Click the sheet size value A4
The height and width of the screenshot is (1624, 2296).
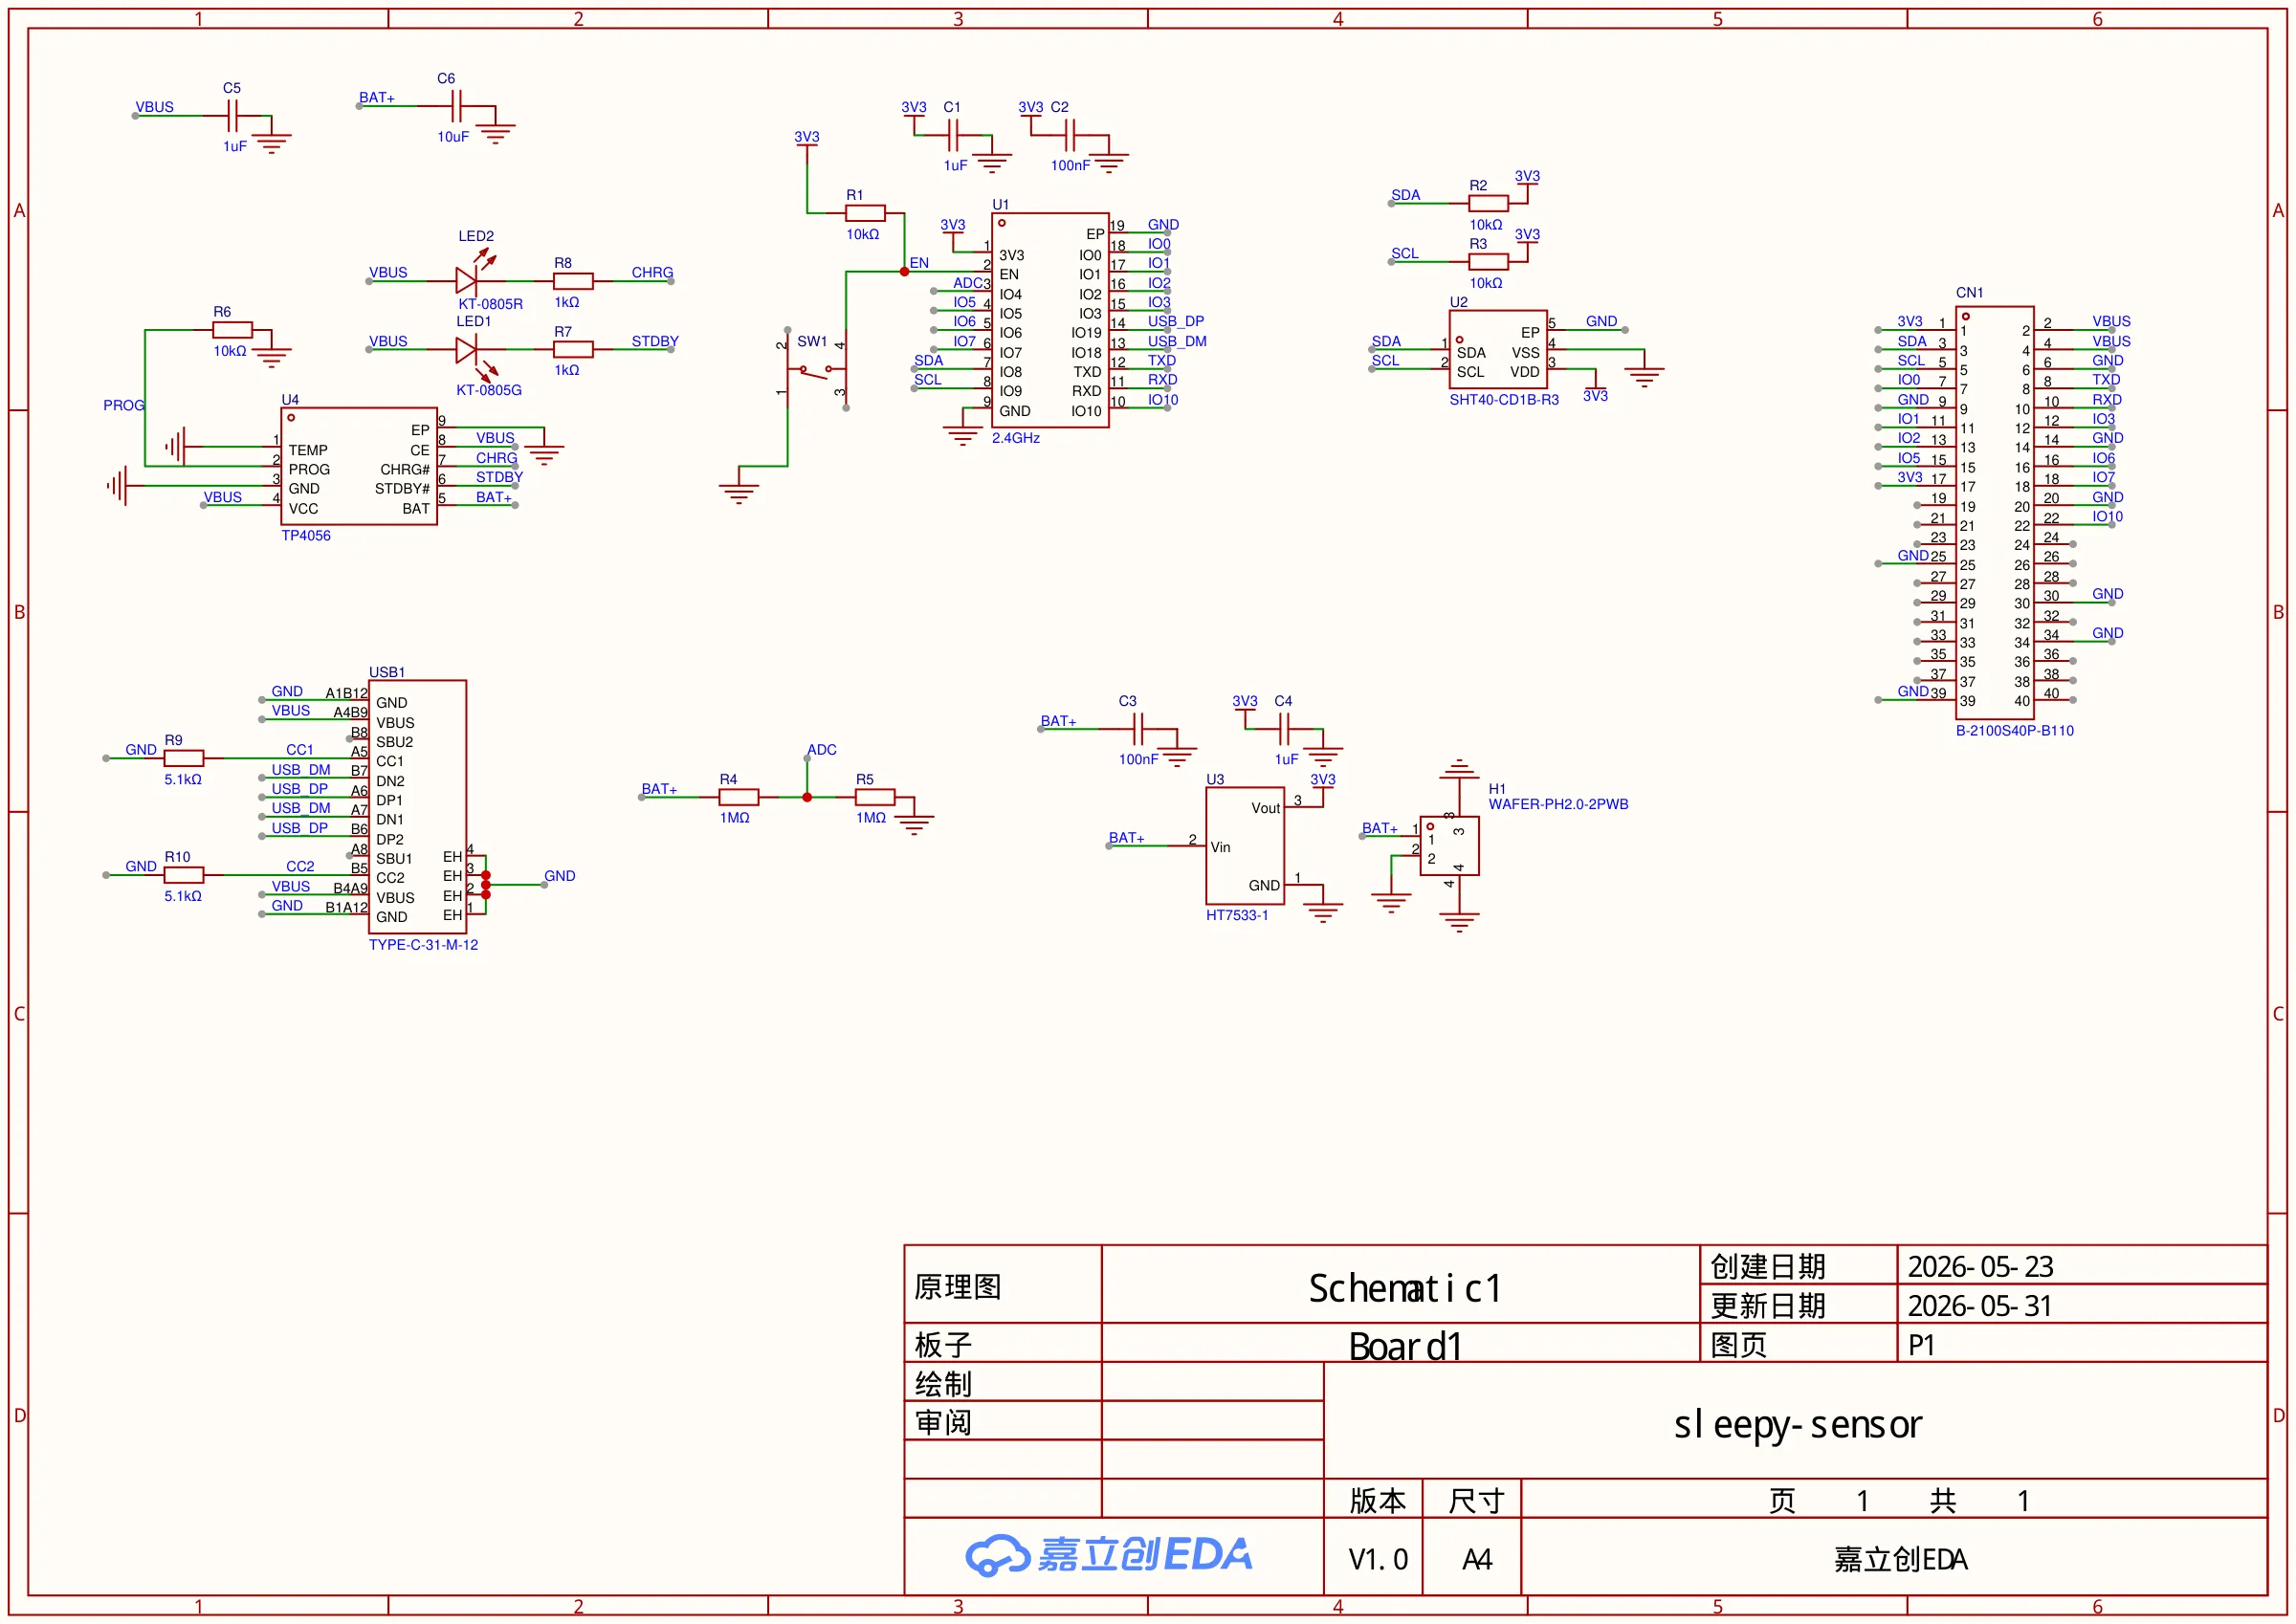tap(1477, 1560)
